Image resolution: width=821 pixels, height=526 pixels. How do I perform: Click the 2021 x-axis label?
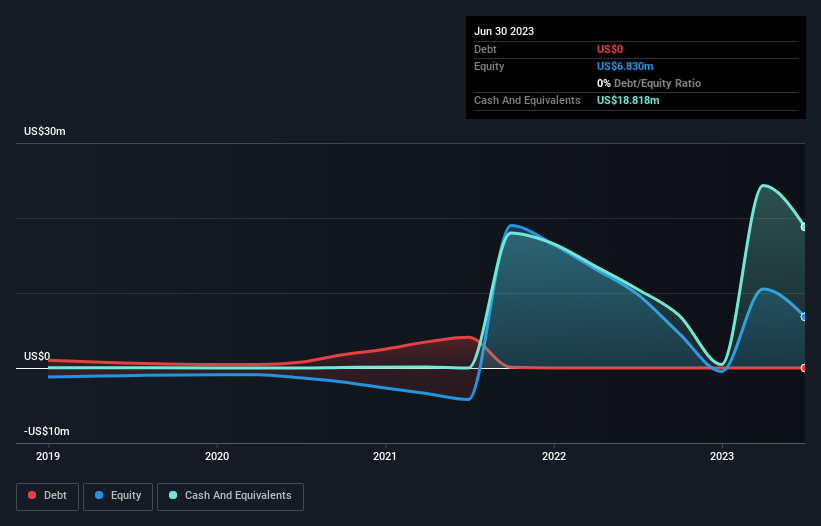click(x=385, y=456)
